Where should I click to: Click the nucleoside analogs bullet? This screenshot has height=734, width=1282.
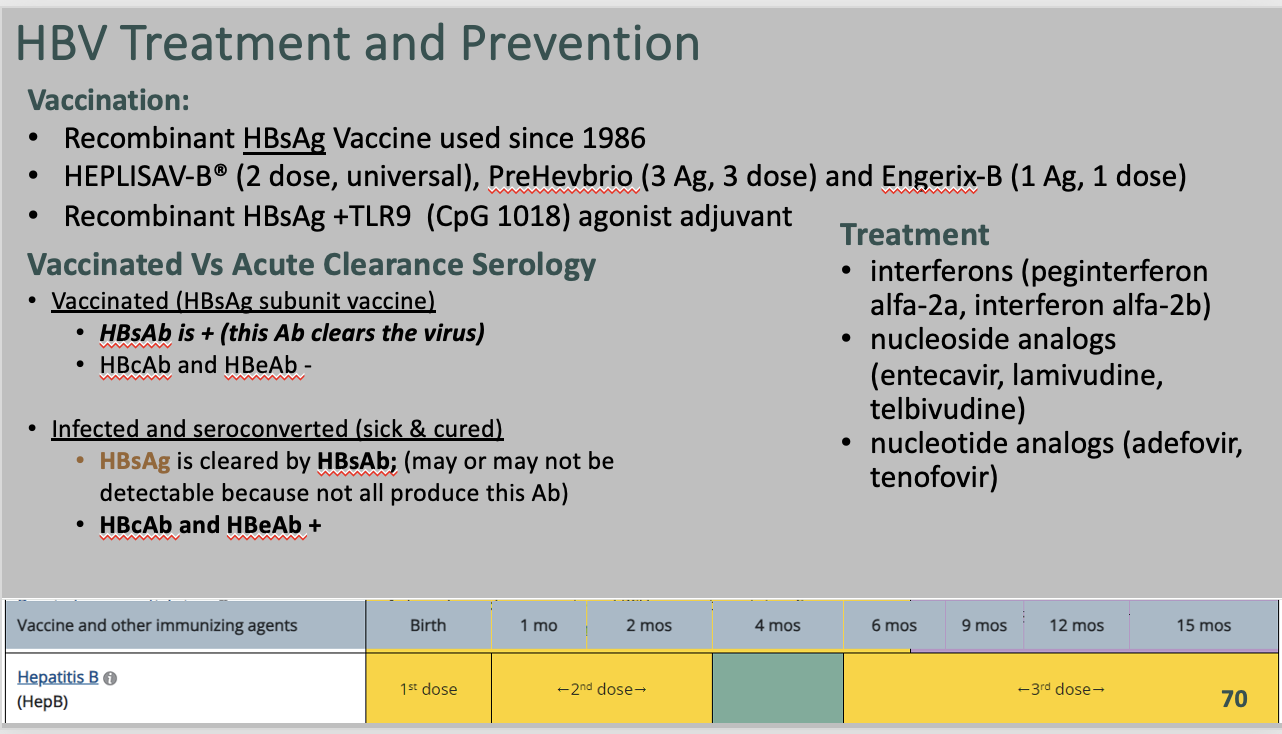[1018, 374]
